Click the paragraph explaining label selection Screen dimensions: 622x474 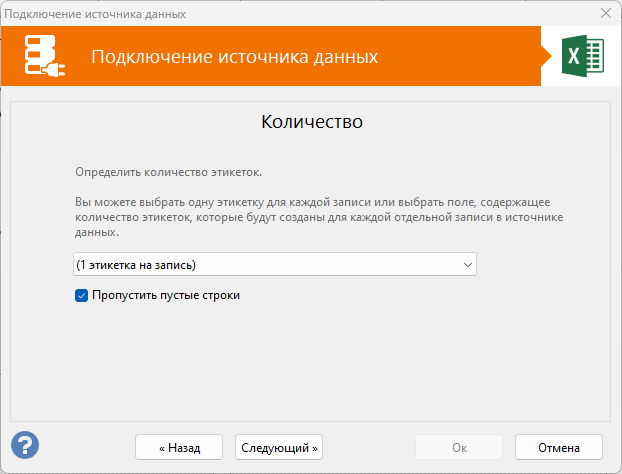tap(321, 217)
